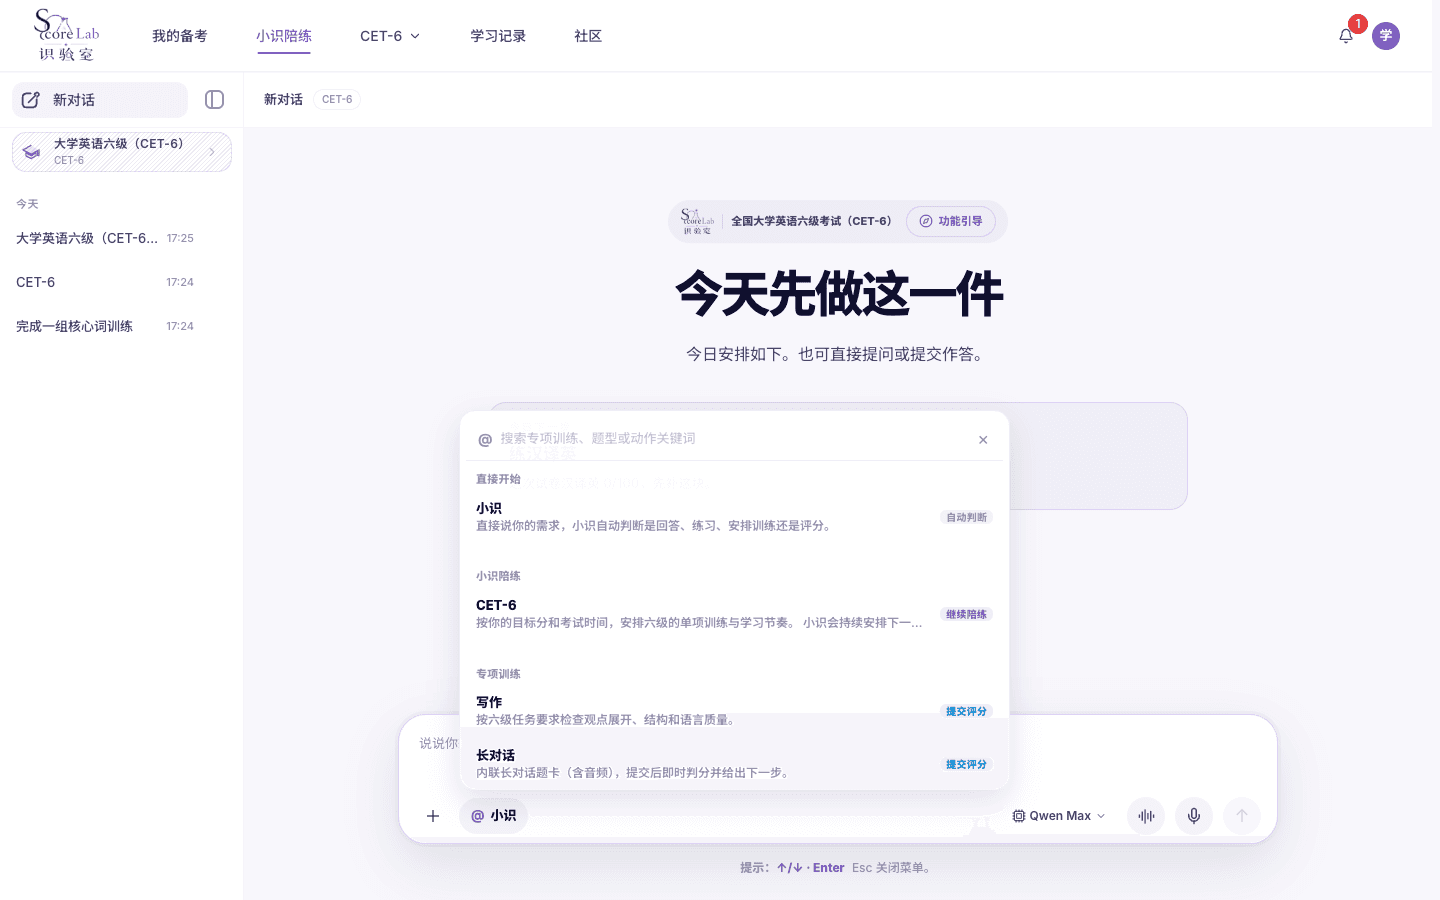Open the Qwen Max model dropdown
1440x900 pixels.
coord(1059,816)
